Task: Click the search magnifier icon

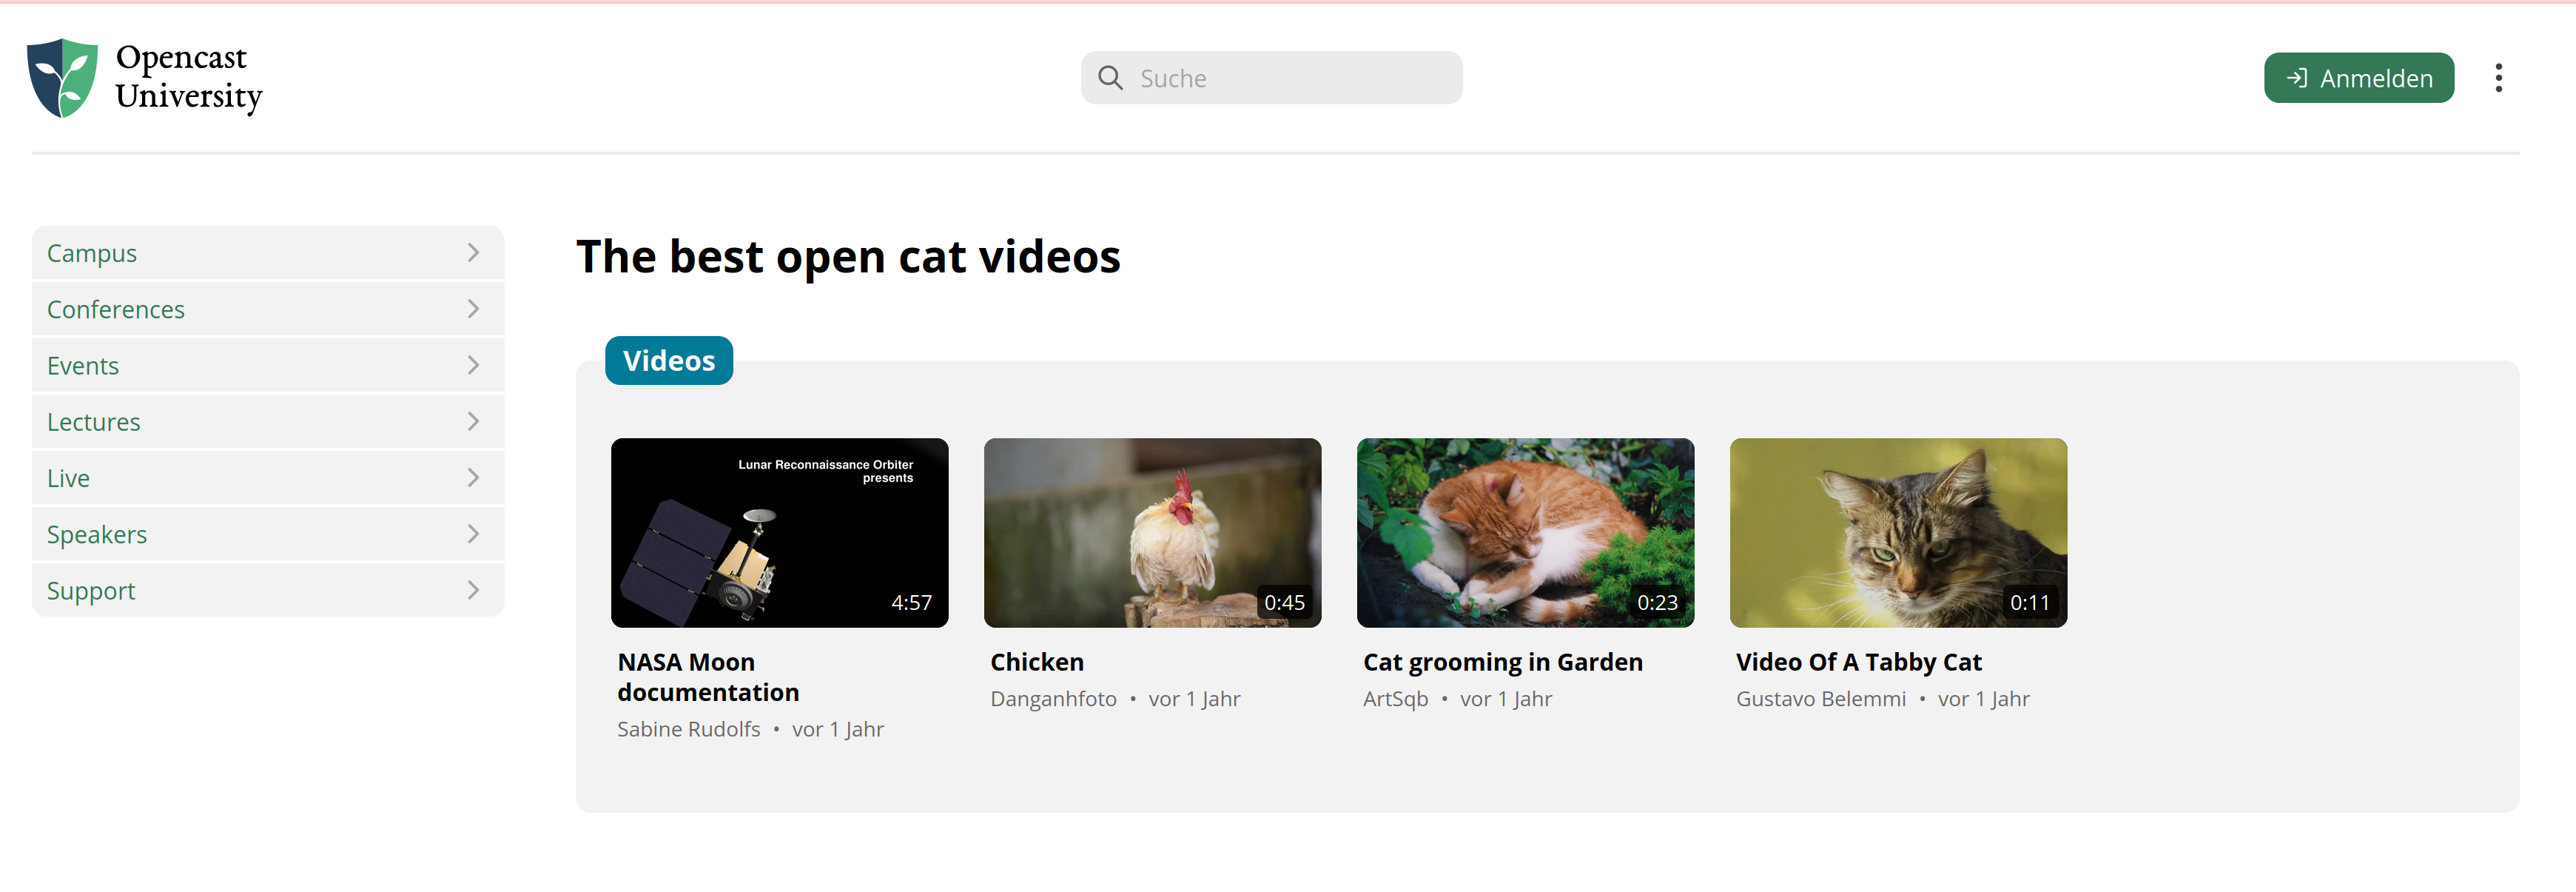Action: [1110, 77]
